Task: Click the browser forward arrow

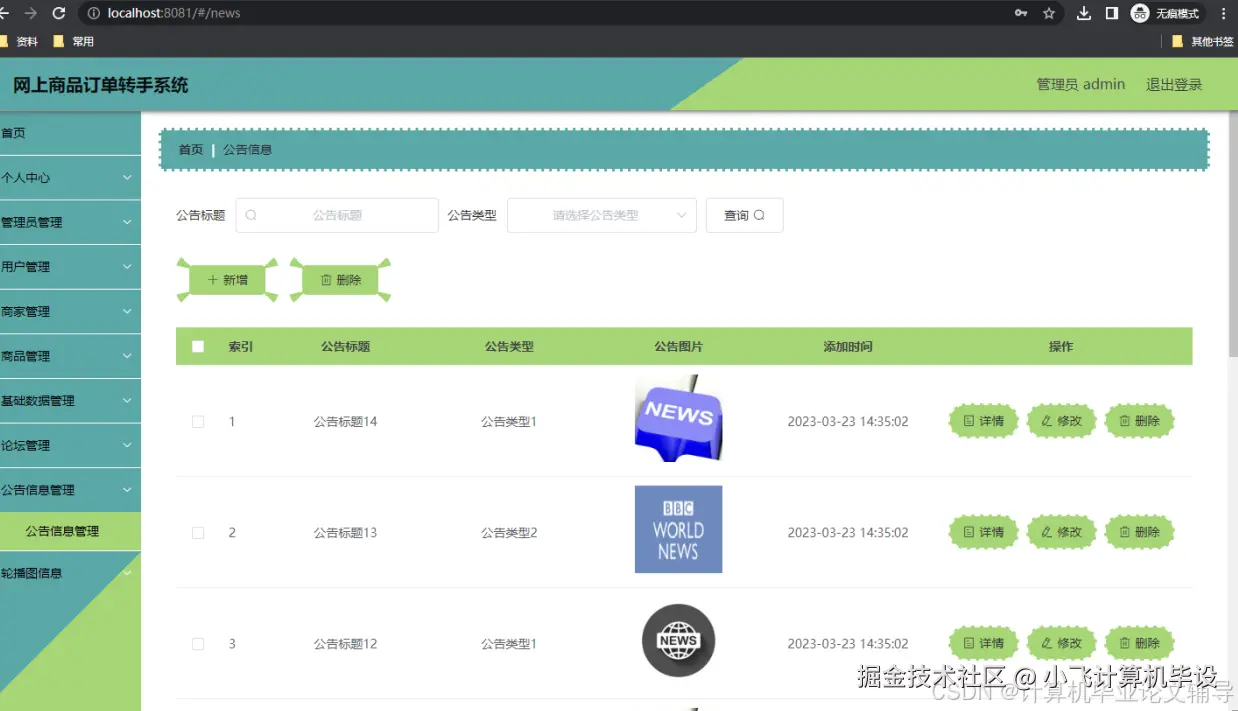Action: 30,13
